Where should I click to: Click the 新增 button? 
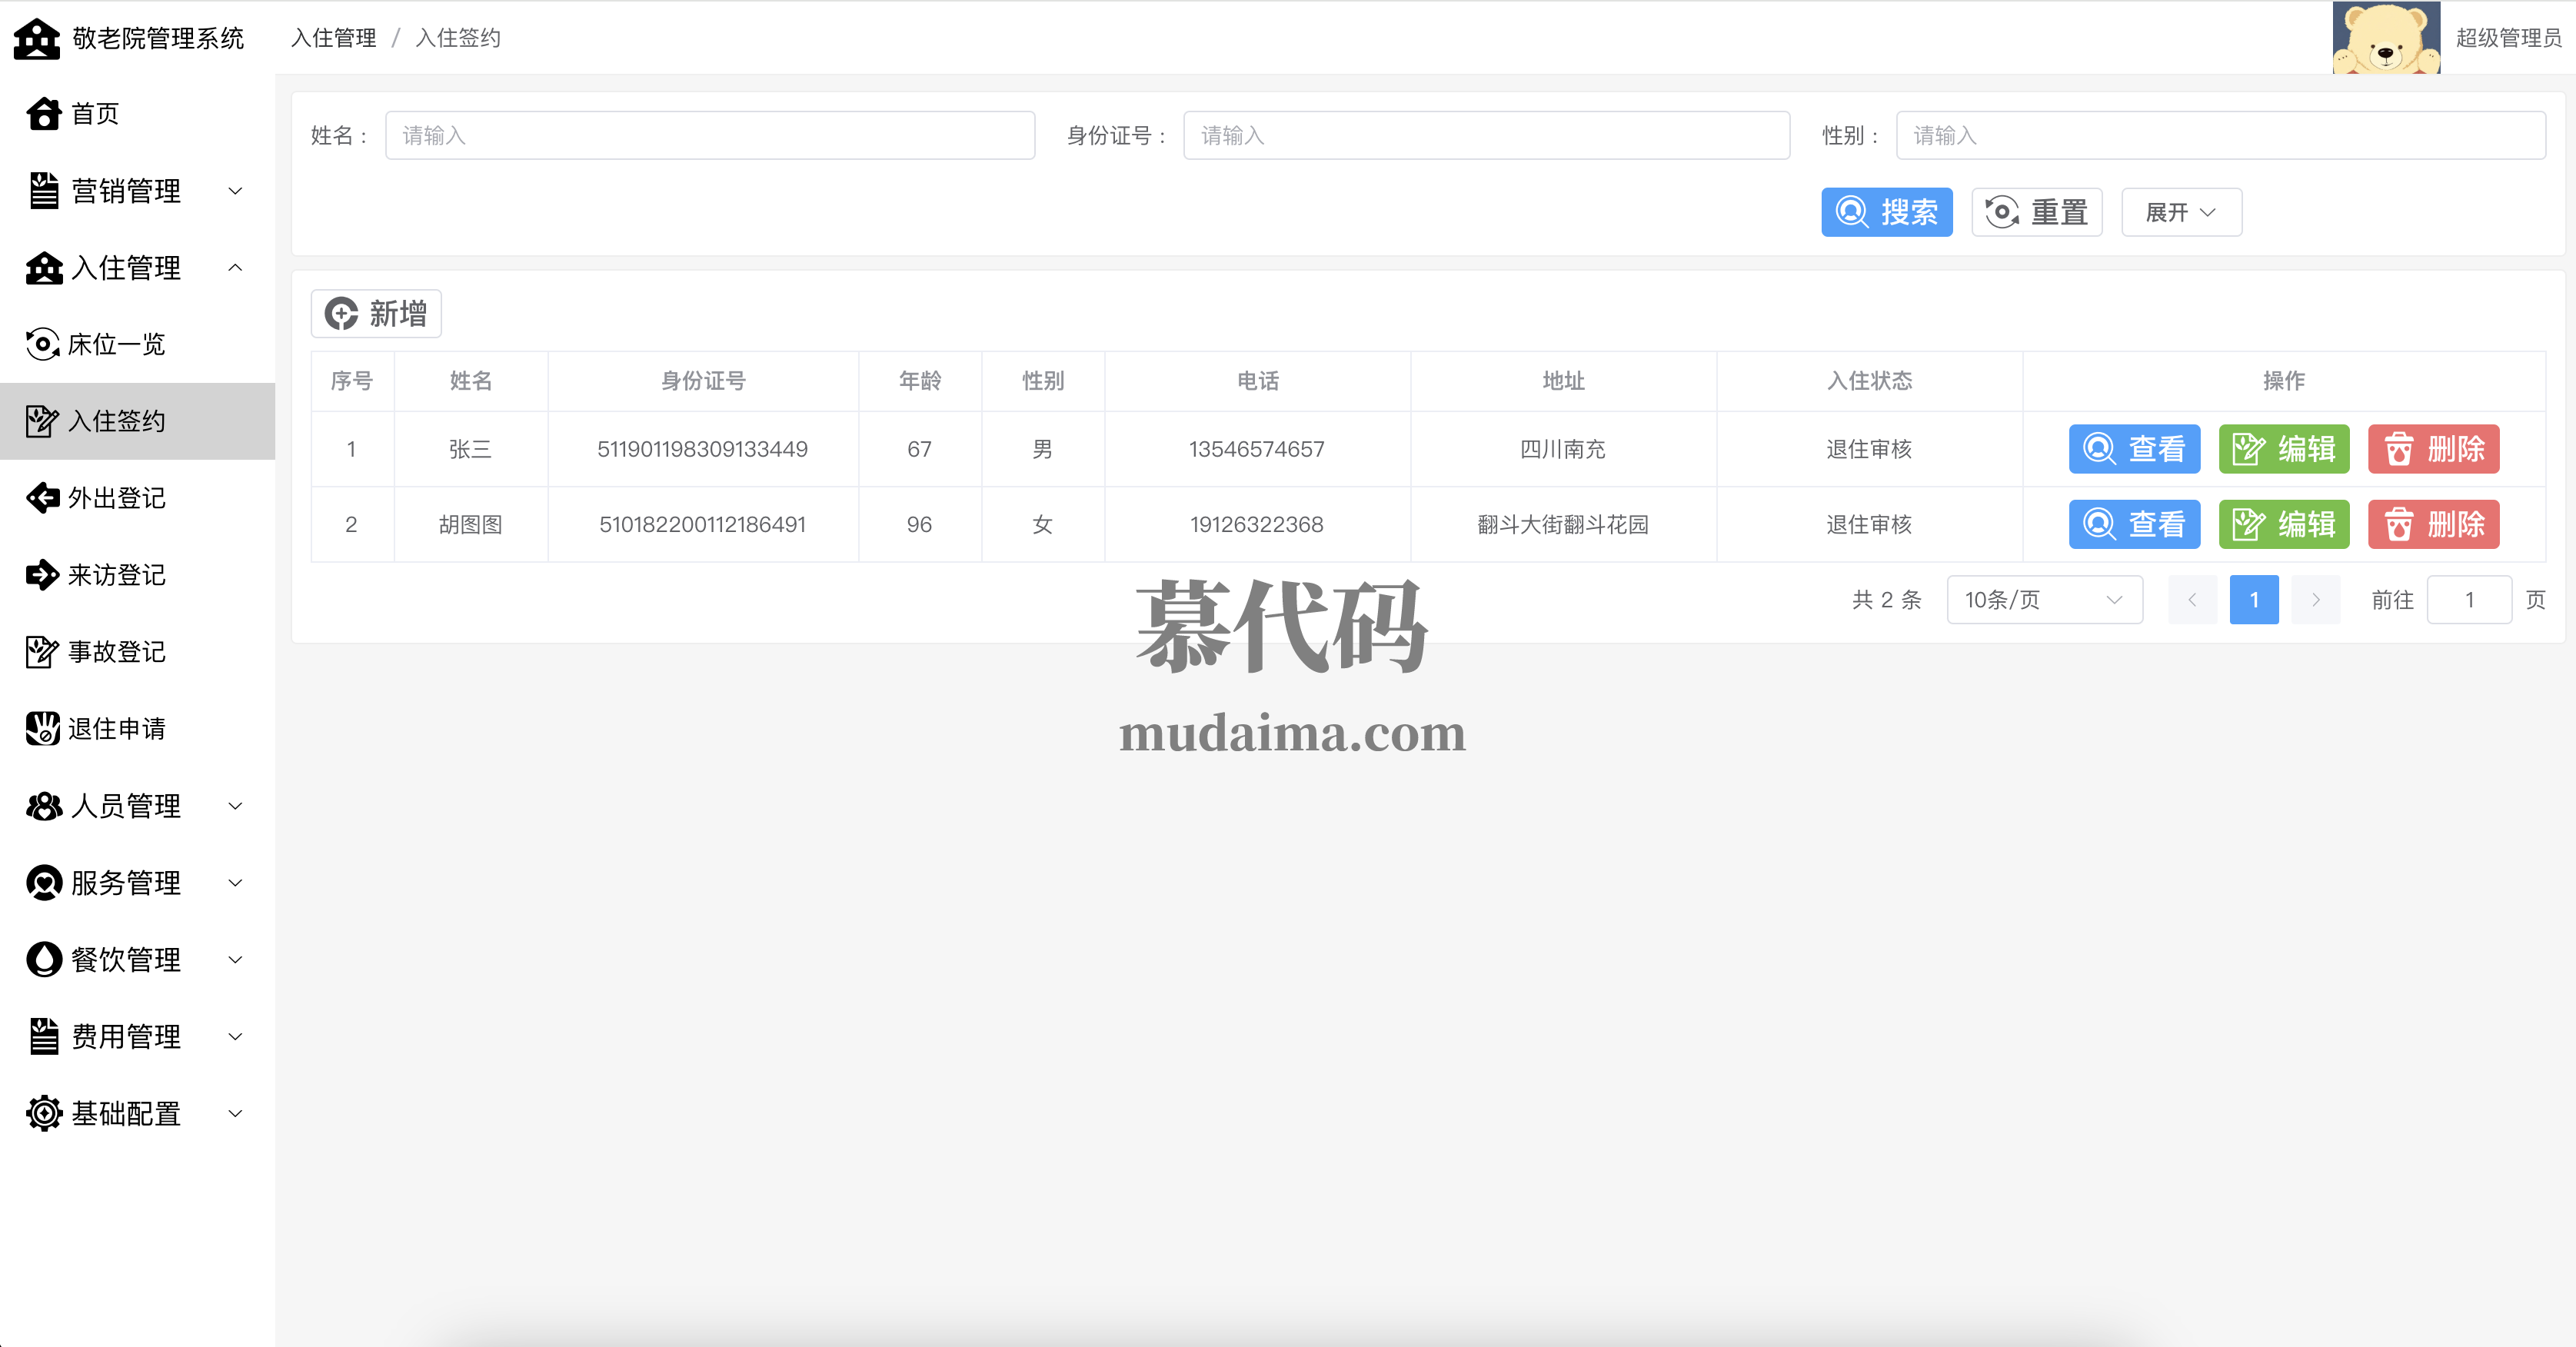[376, 314]
